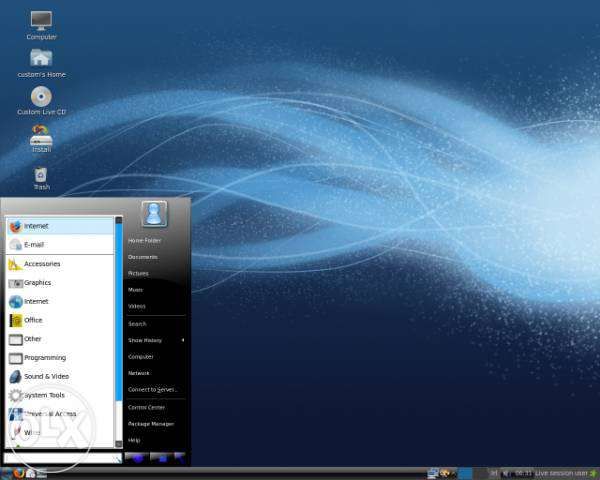Launch the E-mail favorite entry
Image resolution: width=600 pixels, height=480 pixels.
coord(60,245)
